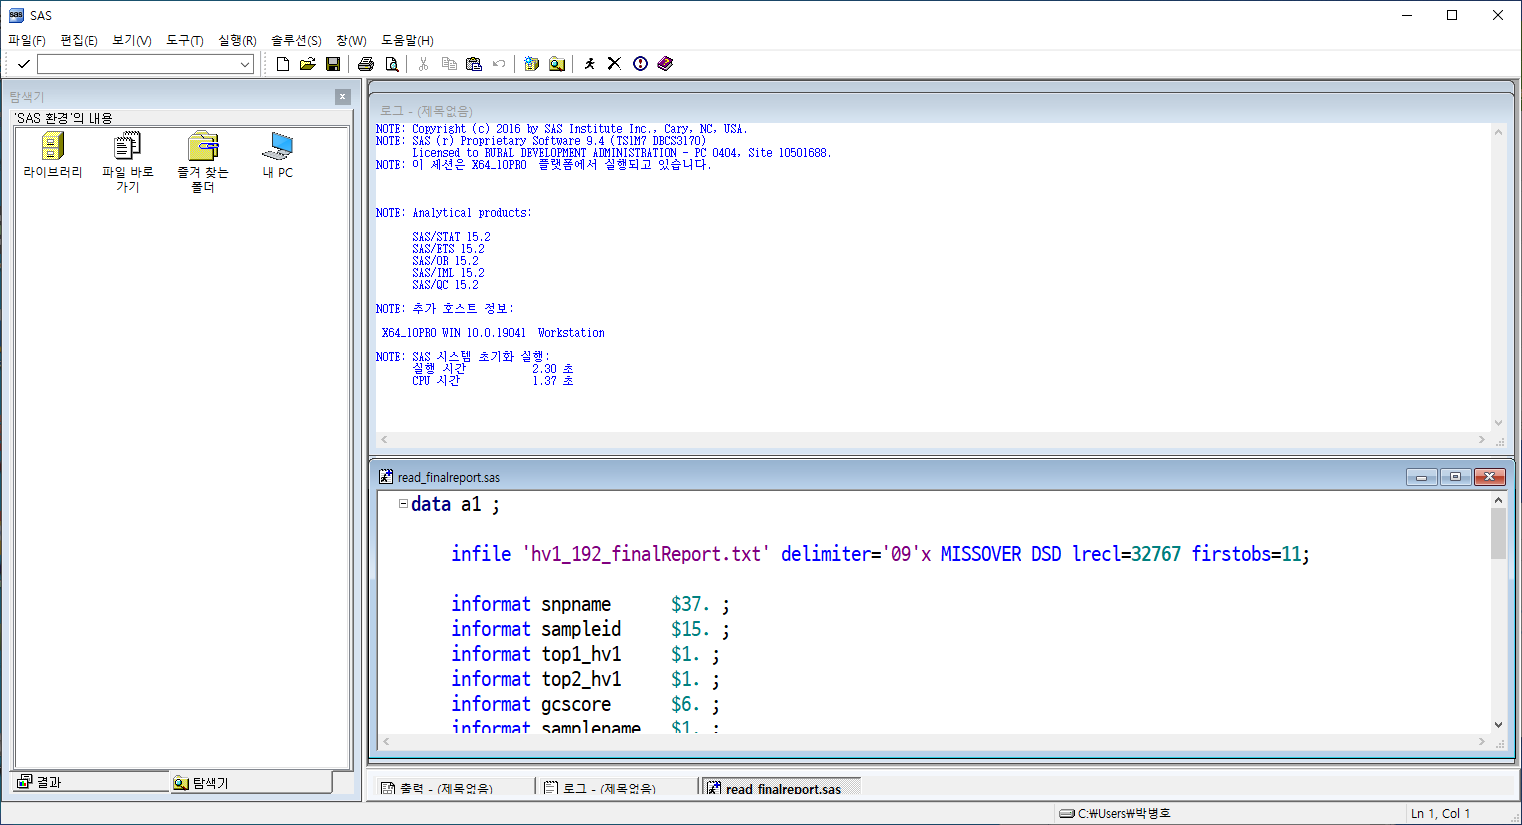The image size is (1522, 825).
Task: Click the informat snpname line
Action: tap(590, 604)
